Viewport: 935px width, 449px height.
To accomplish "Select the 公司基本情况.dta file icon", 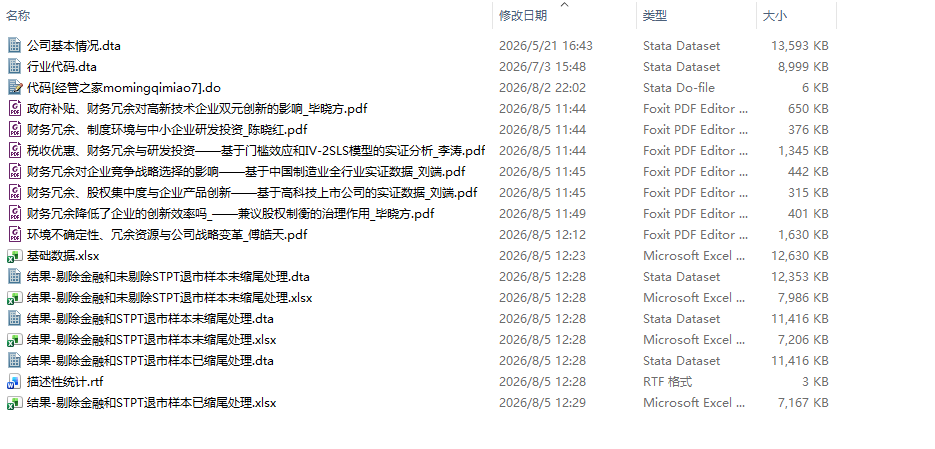I will pos(15,45).
